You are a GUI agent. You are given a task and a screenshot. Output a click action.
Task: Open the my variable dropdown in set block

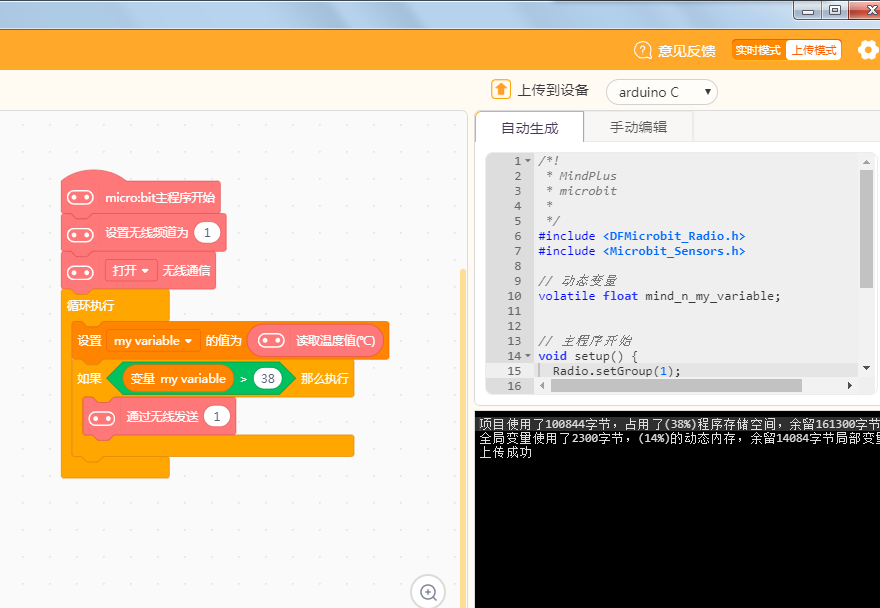pyautogui.click(x=153, y=341)
